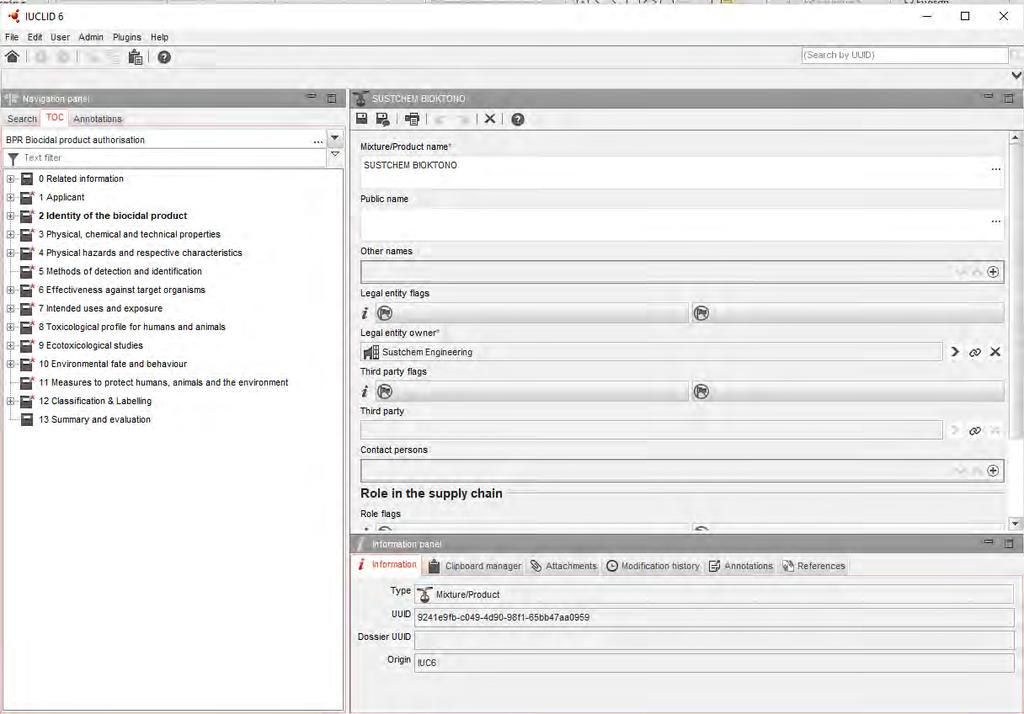Expand 12 Classification & Labelling node
Viewport: 1024px width, 714px height.
(x=10, y=401)
